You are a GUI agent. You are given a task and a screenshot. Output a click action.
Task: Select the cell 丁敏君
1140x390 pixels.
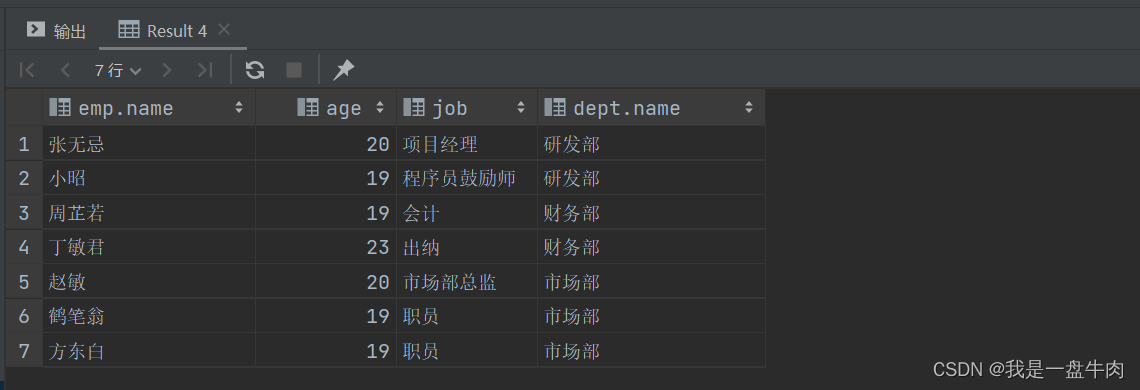[x=149, y=247]
